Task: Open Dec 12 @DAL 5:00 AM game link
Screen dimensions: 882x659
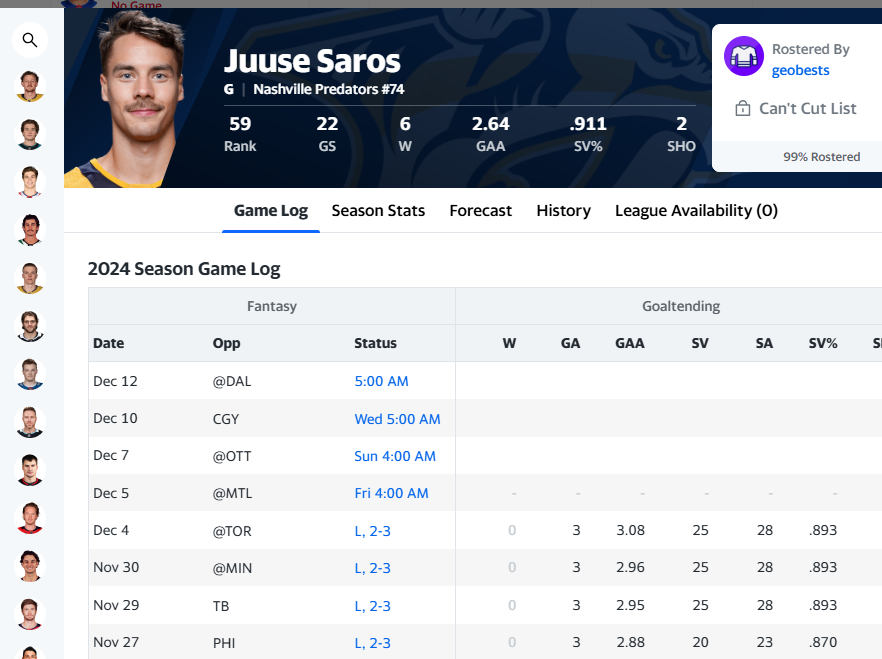Action: coord(381,381)
